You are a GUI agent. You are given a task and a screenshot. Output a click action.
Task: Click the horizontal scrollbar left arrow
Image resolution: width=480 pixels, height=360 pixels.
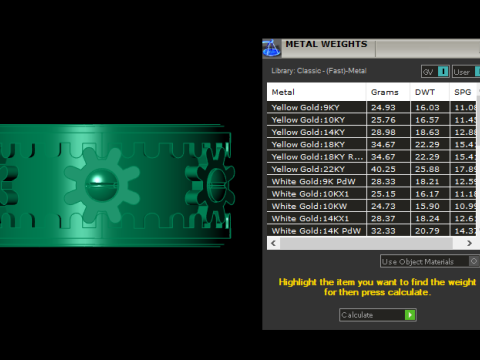click(274, 243)
